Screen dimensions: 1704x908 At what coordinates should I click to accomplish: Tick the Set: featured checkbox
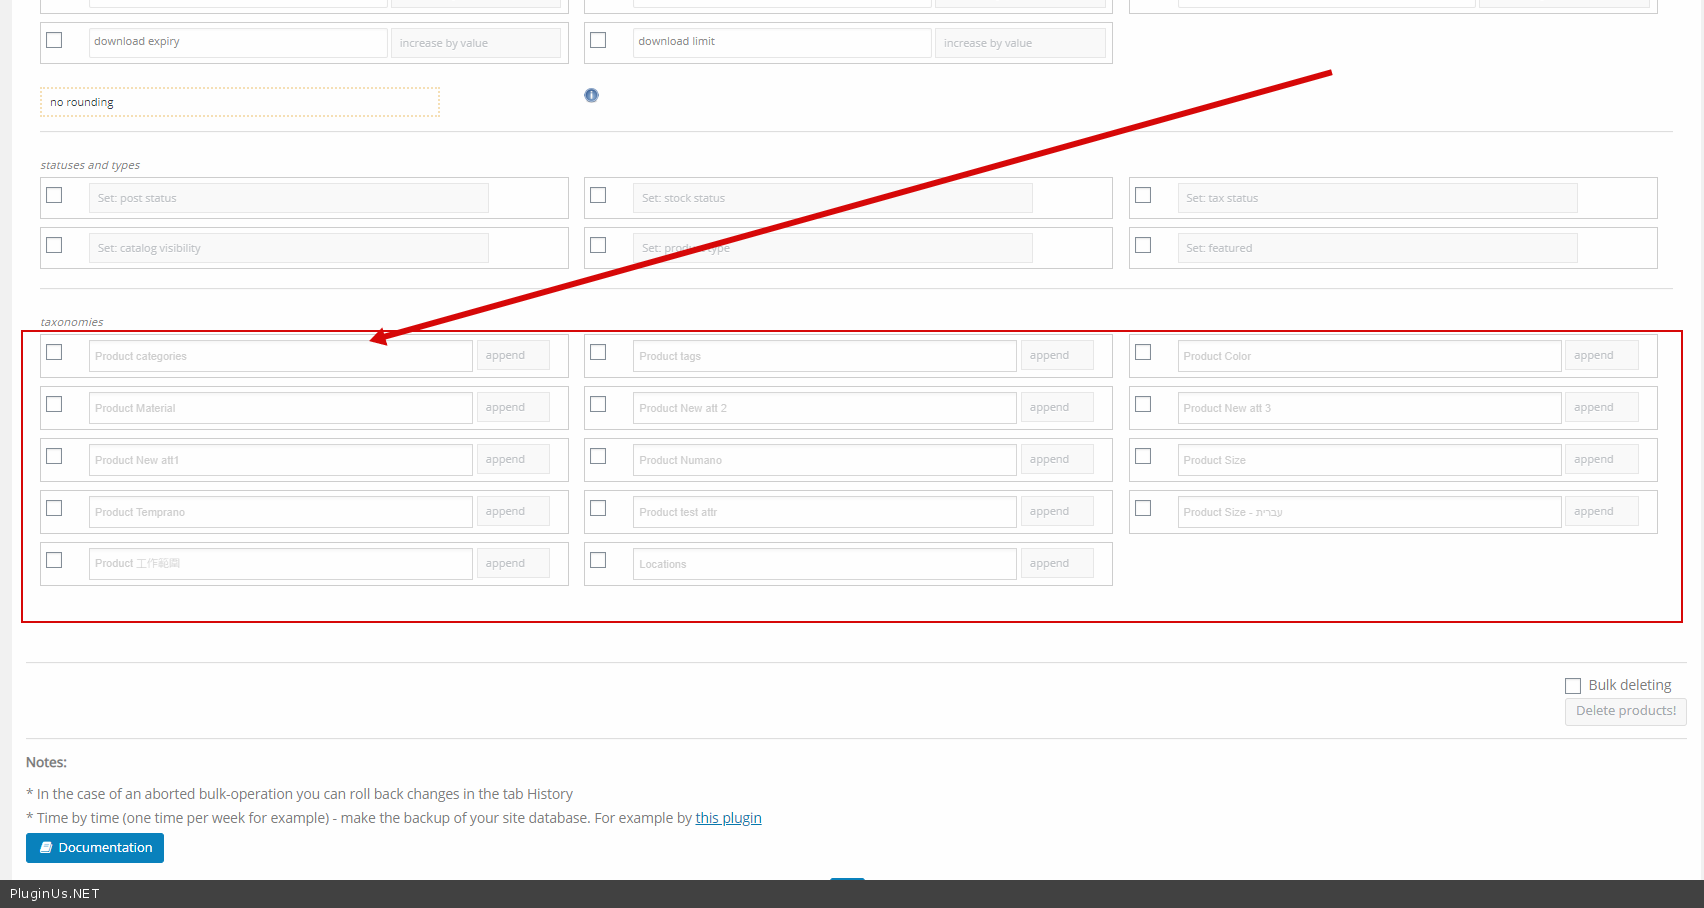coord(1143,245)
